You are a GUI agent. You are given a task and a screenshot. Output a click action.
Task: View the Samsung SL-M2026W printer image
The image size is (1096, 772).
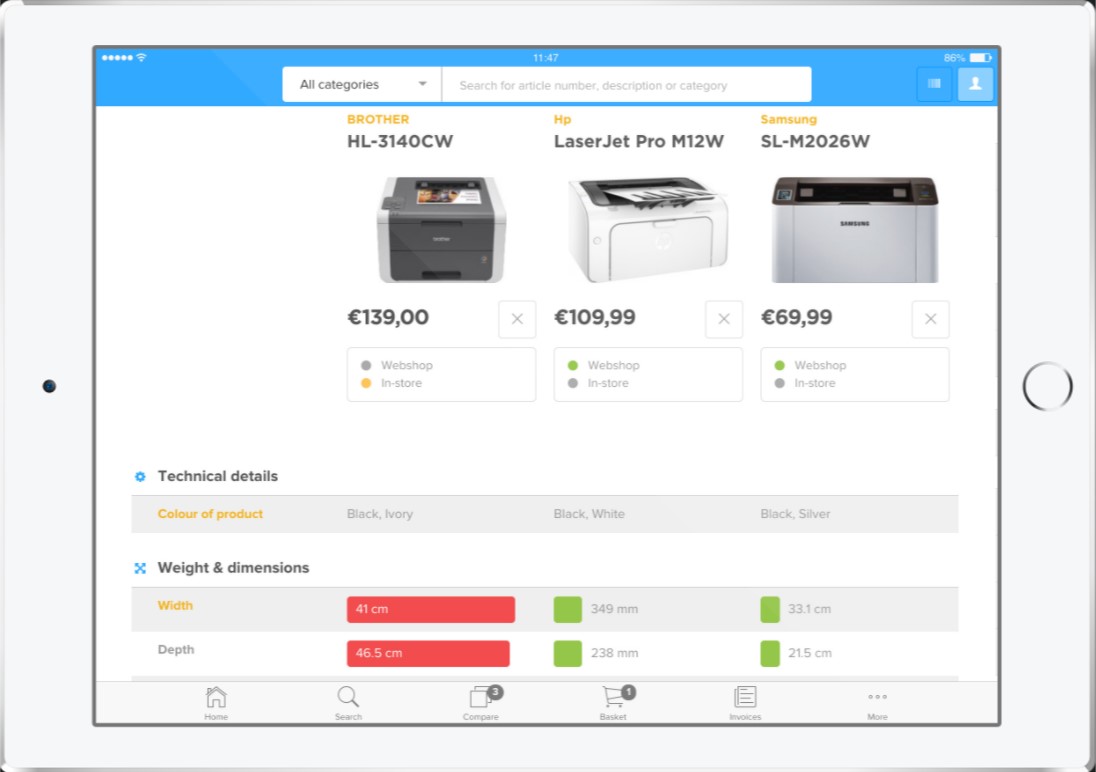pyautogui.click(x=855, y=229)
